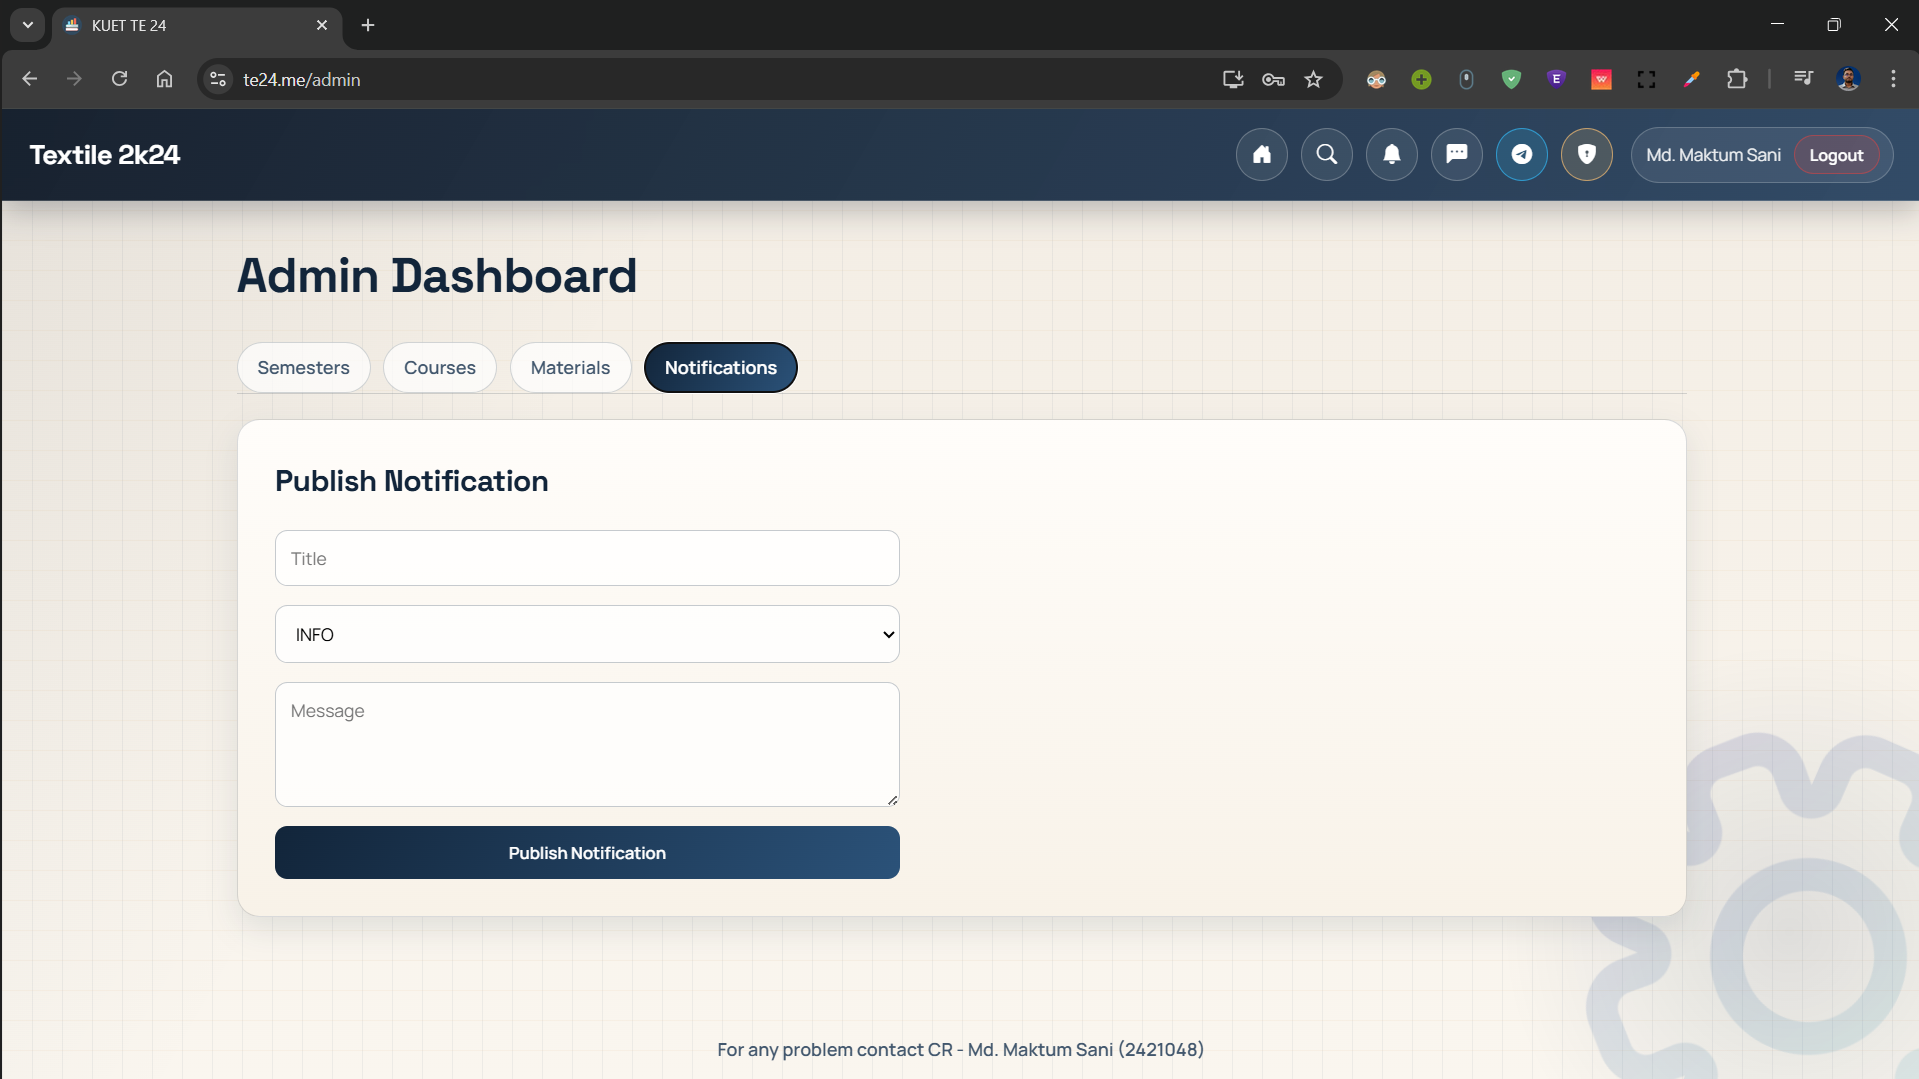Viewport: 1919px width, 1079px height.
Task: Reload the page
Action: [x=119, y=79]
